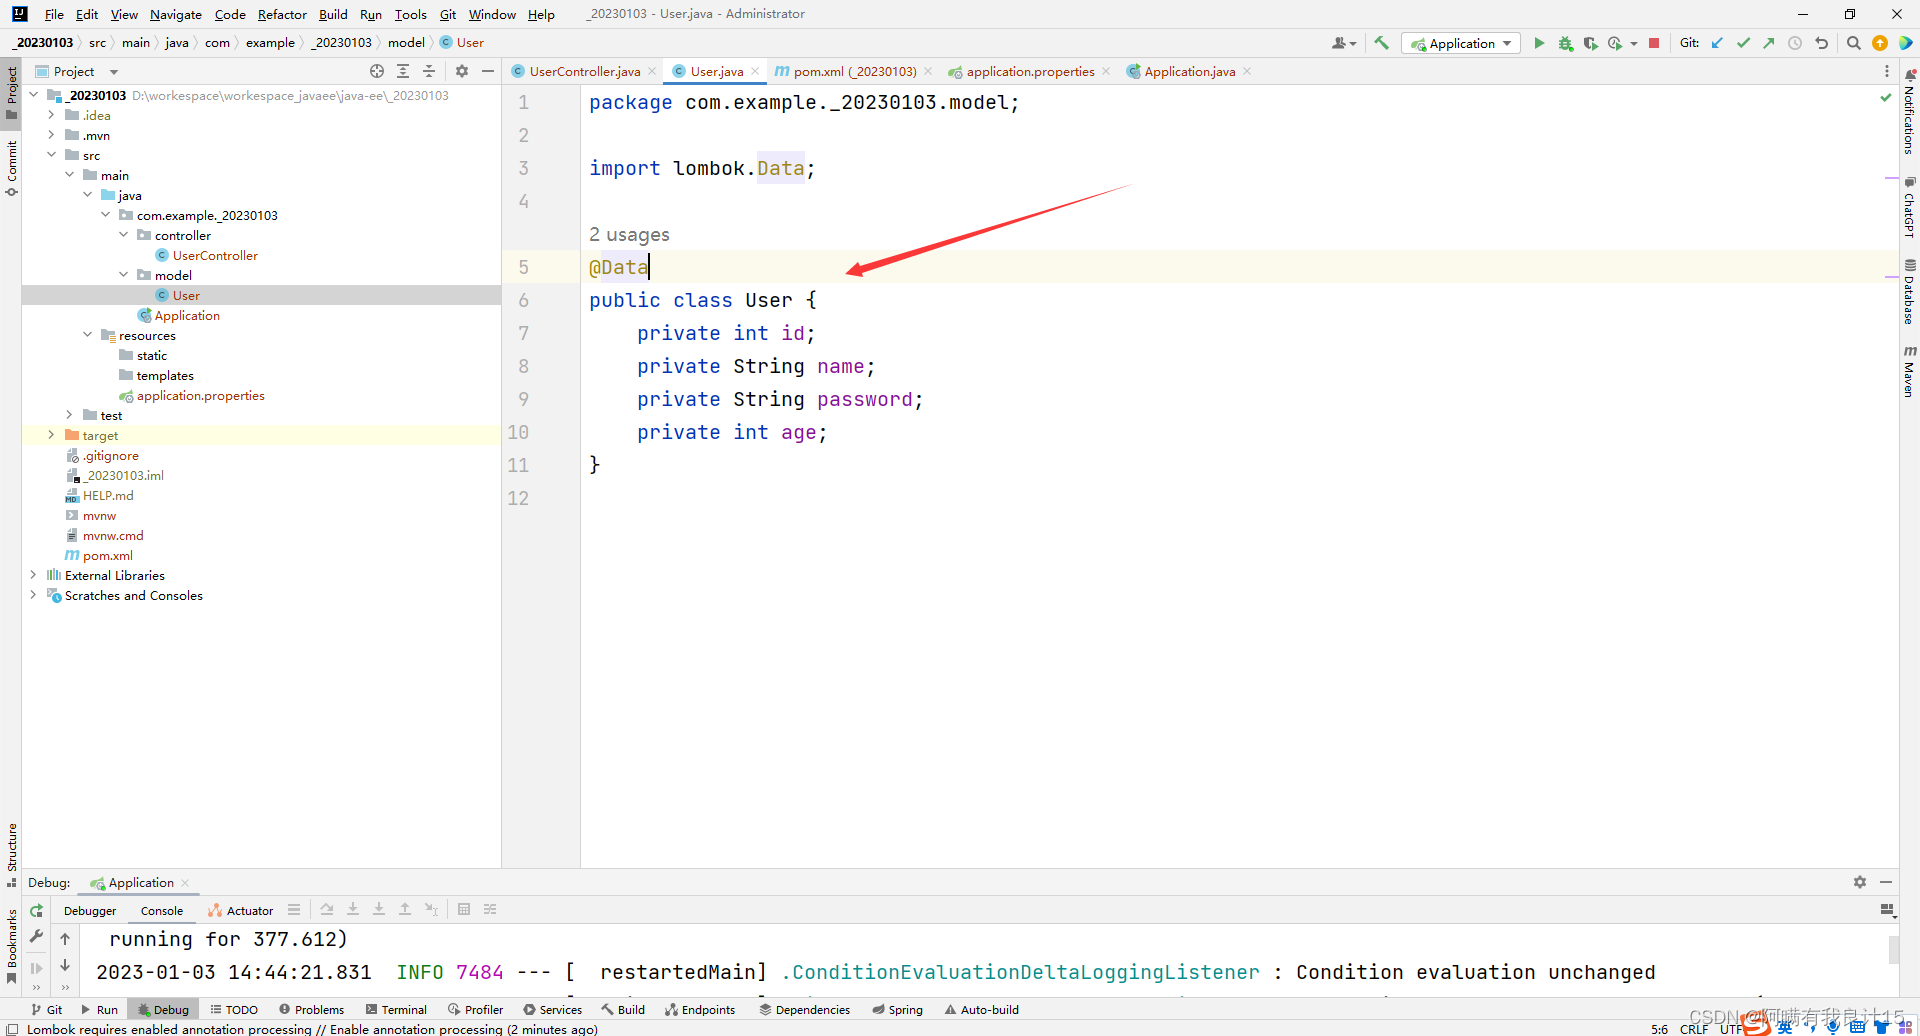This screenshot has width=1920, height=1036.
Task: Build the project with the hammer icon
Action: tap(1382, 43)
